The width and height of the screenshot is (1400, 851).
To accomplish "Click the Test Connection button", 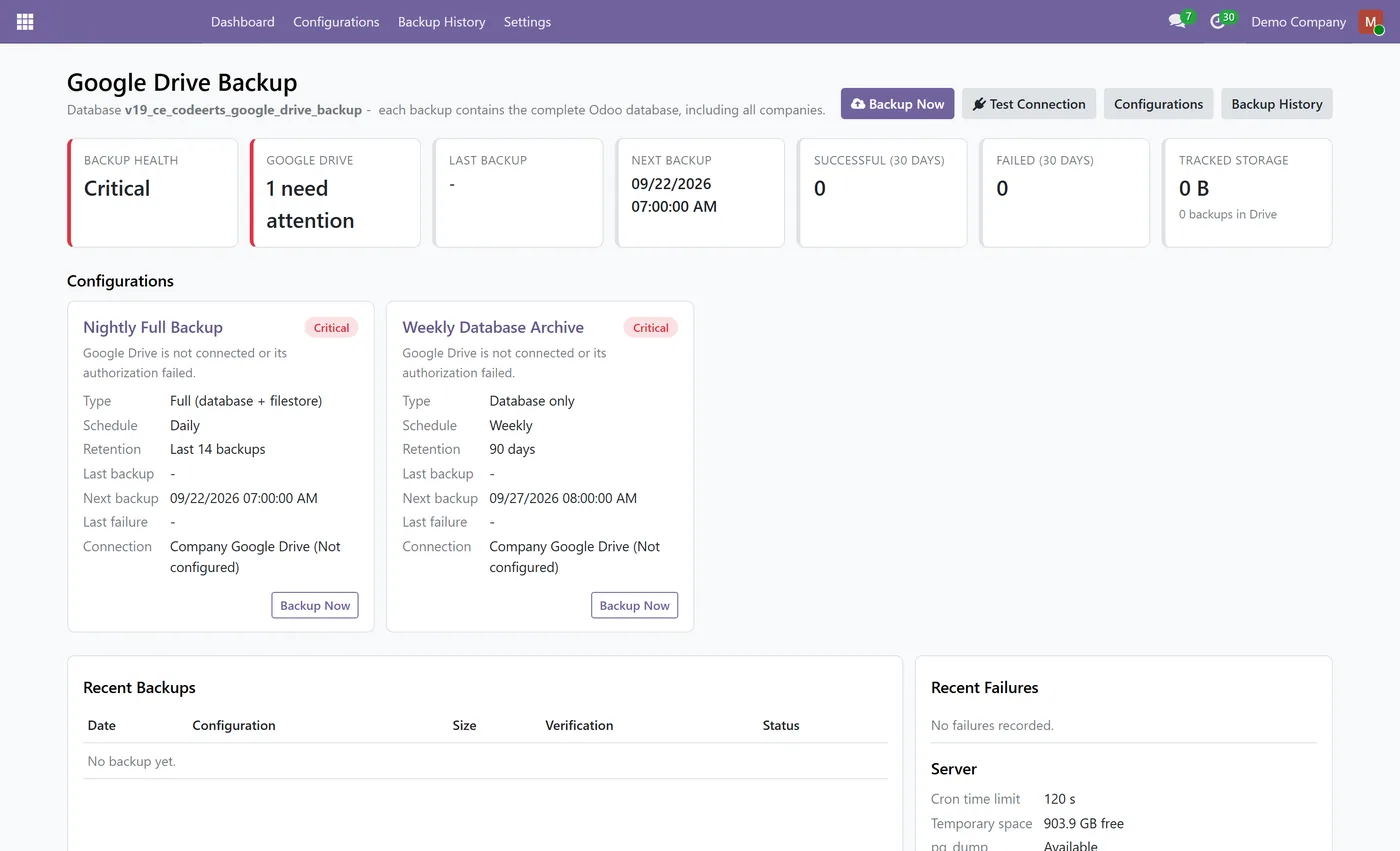I will (1029, 104).
